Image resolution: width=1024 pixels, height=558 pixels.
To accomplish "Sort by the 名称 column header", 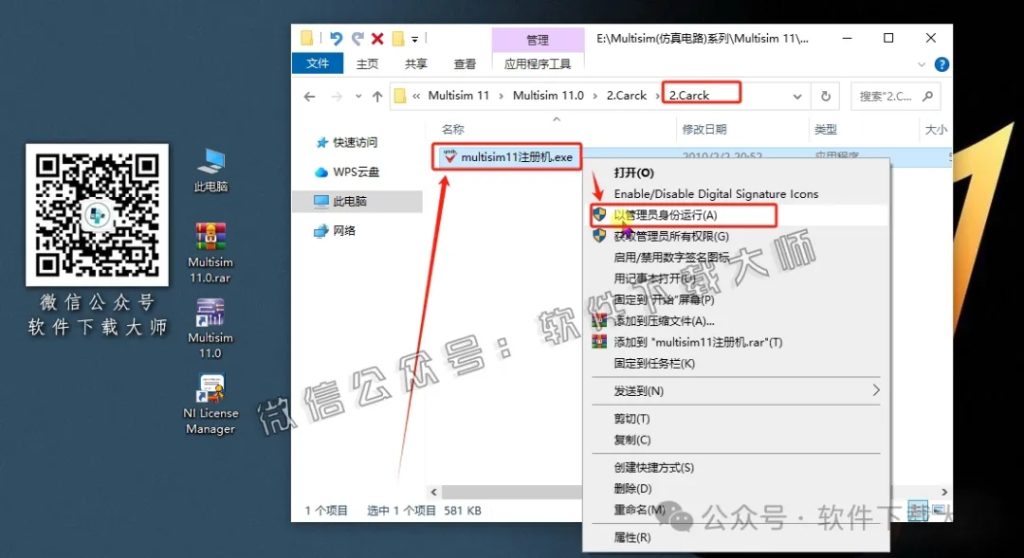I will (453, 129).
